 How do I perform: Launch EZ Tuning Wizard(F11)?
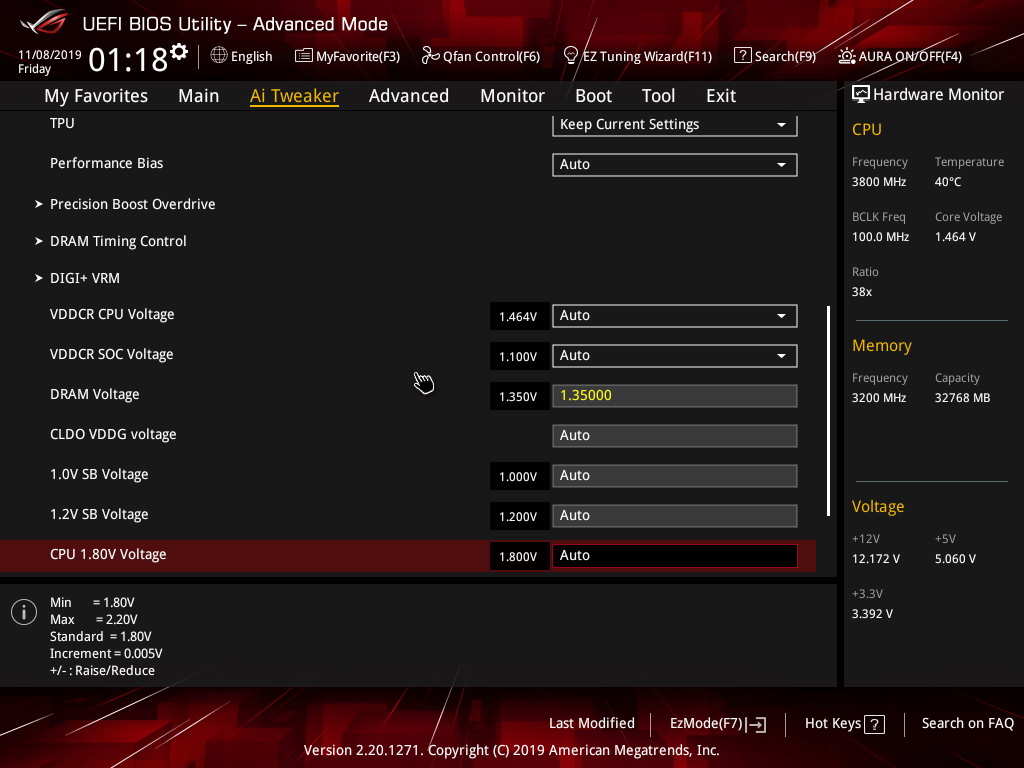pyautogui.click(x=637, y=56)
